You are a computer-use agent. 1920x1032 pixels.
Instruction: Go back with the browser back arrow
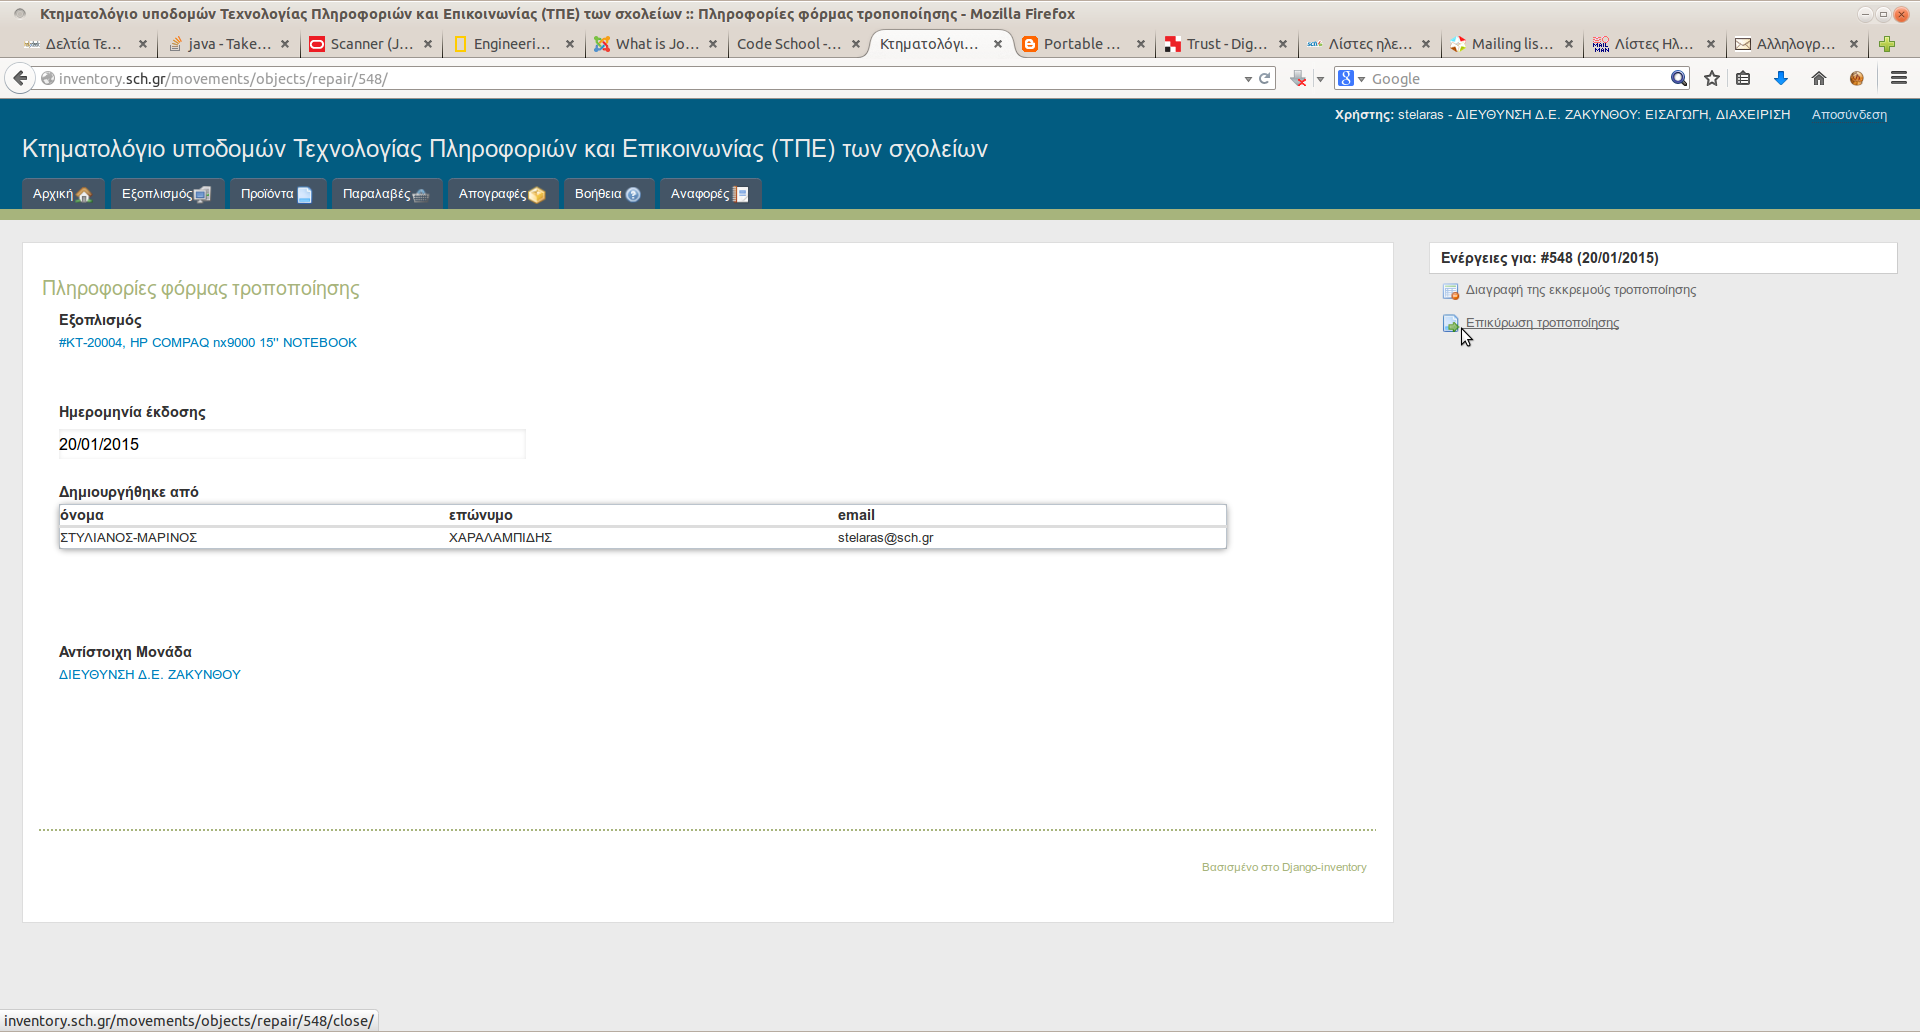(20, 78)
